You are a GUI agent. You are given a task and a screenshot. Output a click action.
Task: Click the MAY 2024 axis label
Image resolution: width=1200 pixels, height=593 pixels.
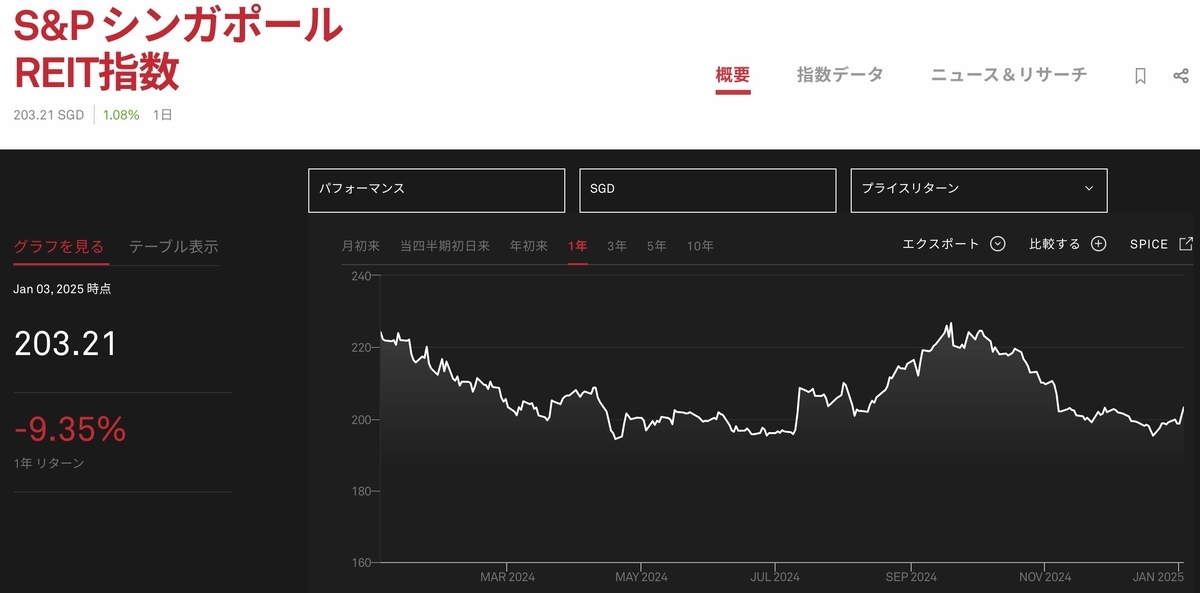click(x=641, y=577)
